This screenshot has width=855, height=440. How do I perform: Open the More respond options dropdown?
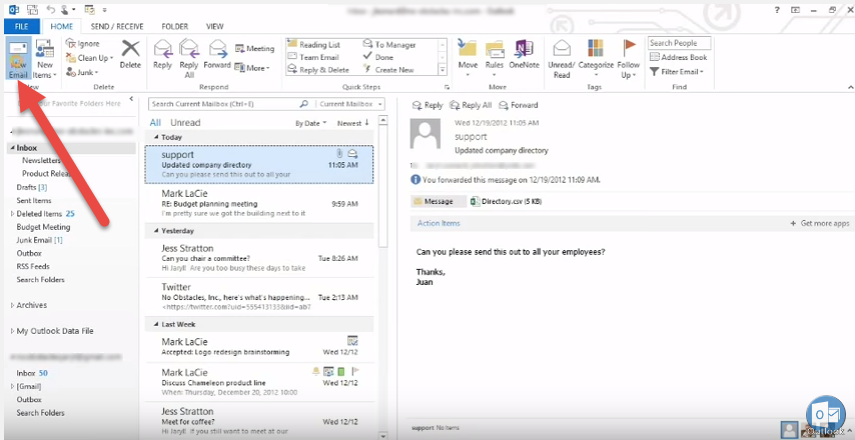click(x=252, y=68)
